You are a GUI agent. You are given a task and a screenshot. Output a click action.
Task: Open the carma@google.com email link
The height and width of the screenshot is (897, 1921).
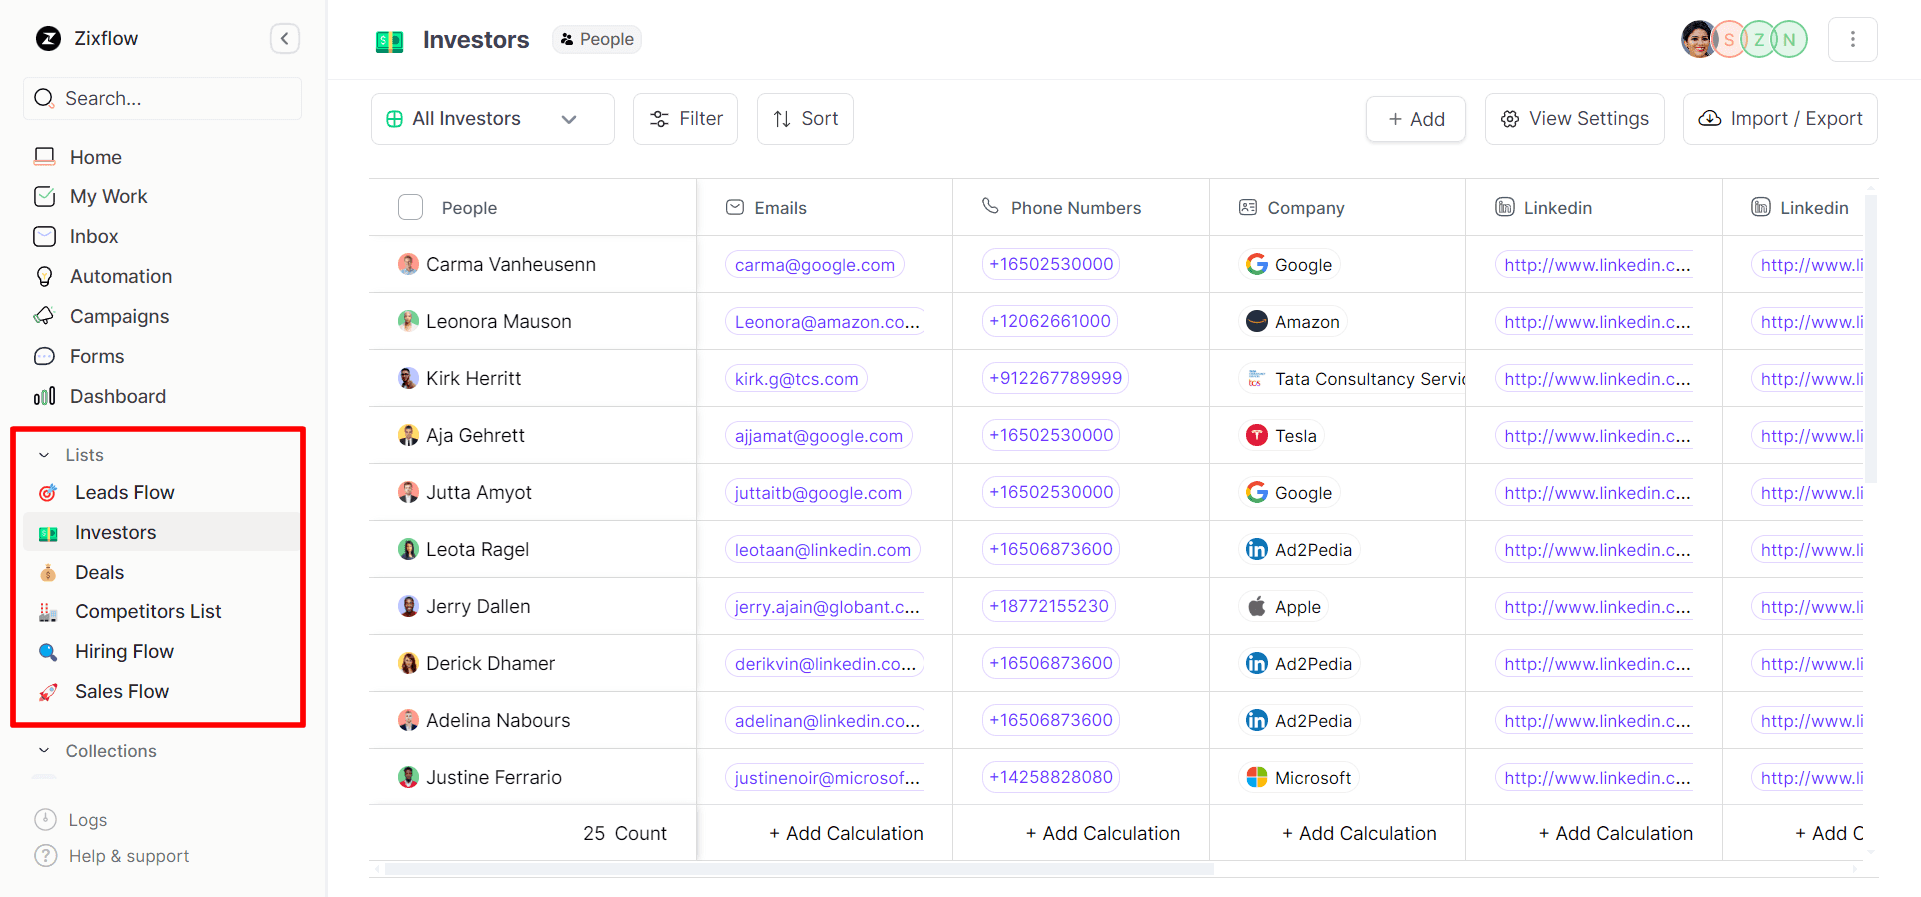tap(814, 265)
